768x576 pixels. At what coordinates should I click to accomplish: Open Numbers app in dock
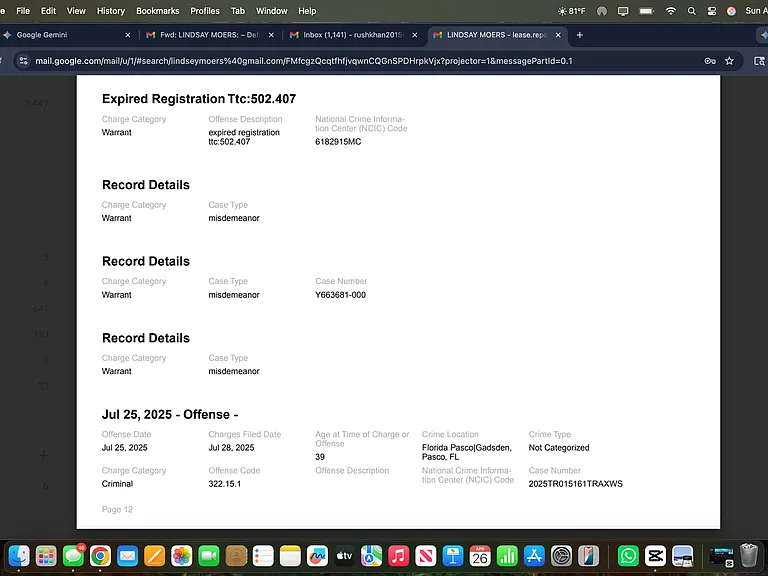point(507,556)
